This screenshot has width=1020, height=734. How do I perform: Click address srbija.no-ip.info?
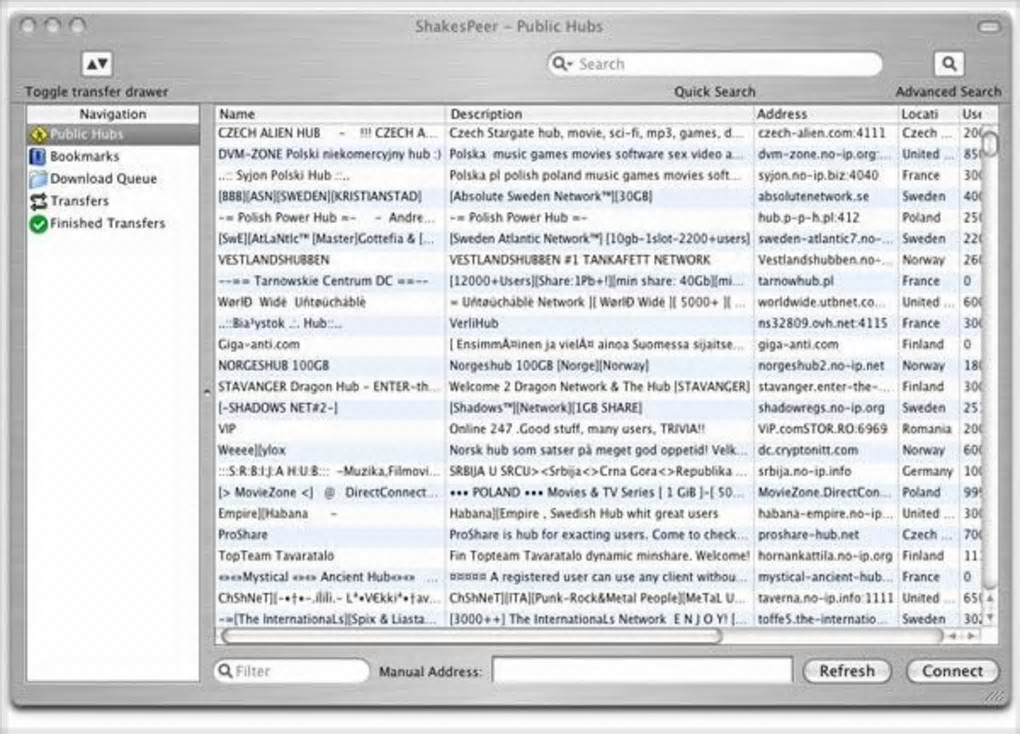[x=805, y=471]
